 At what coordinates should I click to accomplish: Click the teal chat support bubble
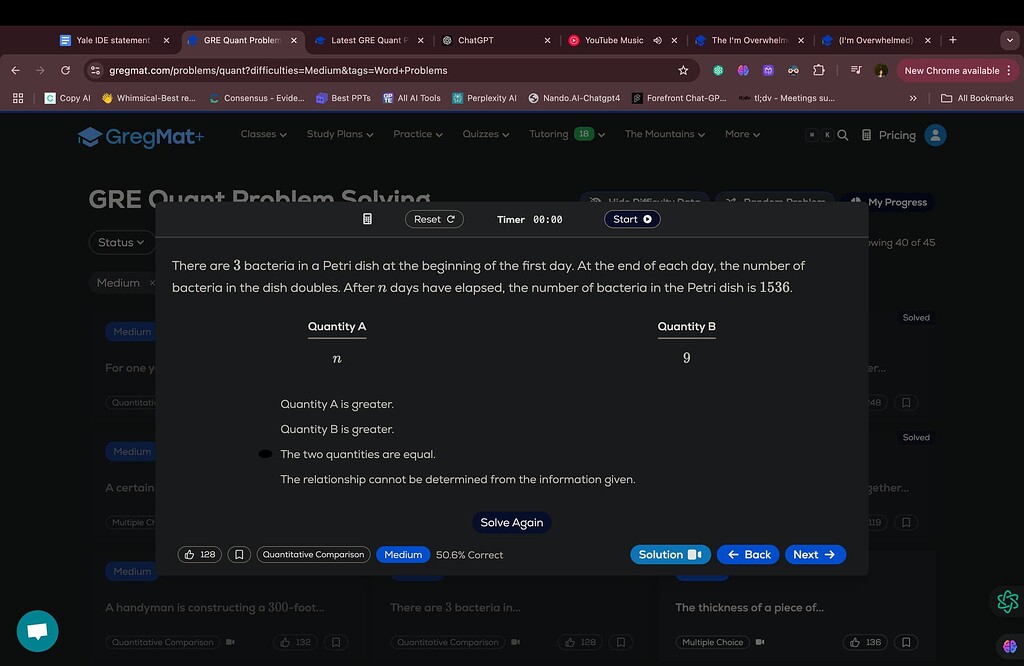tap(38, 631)
